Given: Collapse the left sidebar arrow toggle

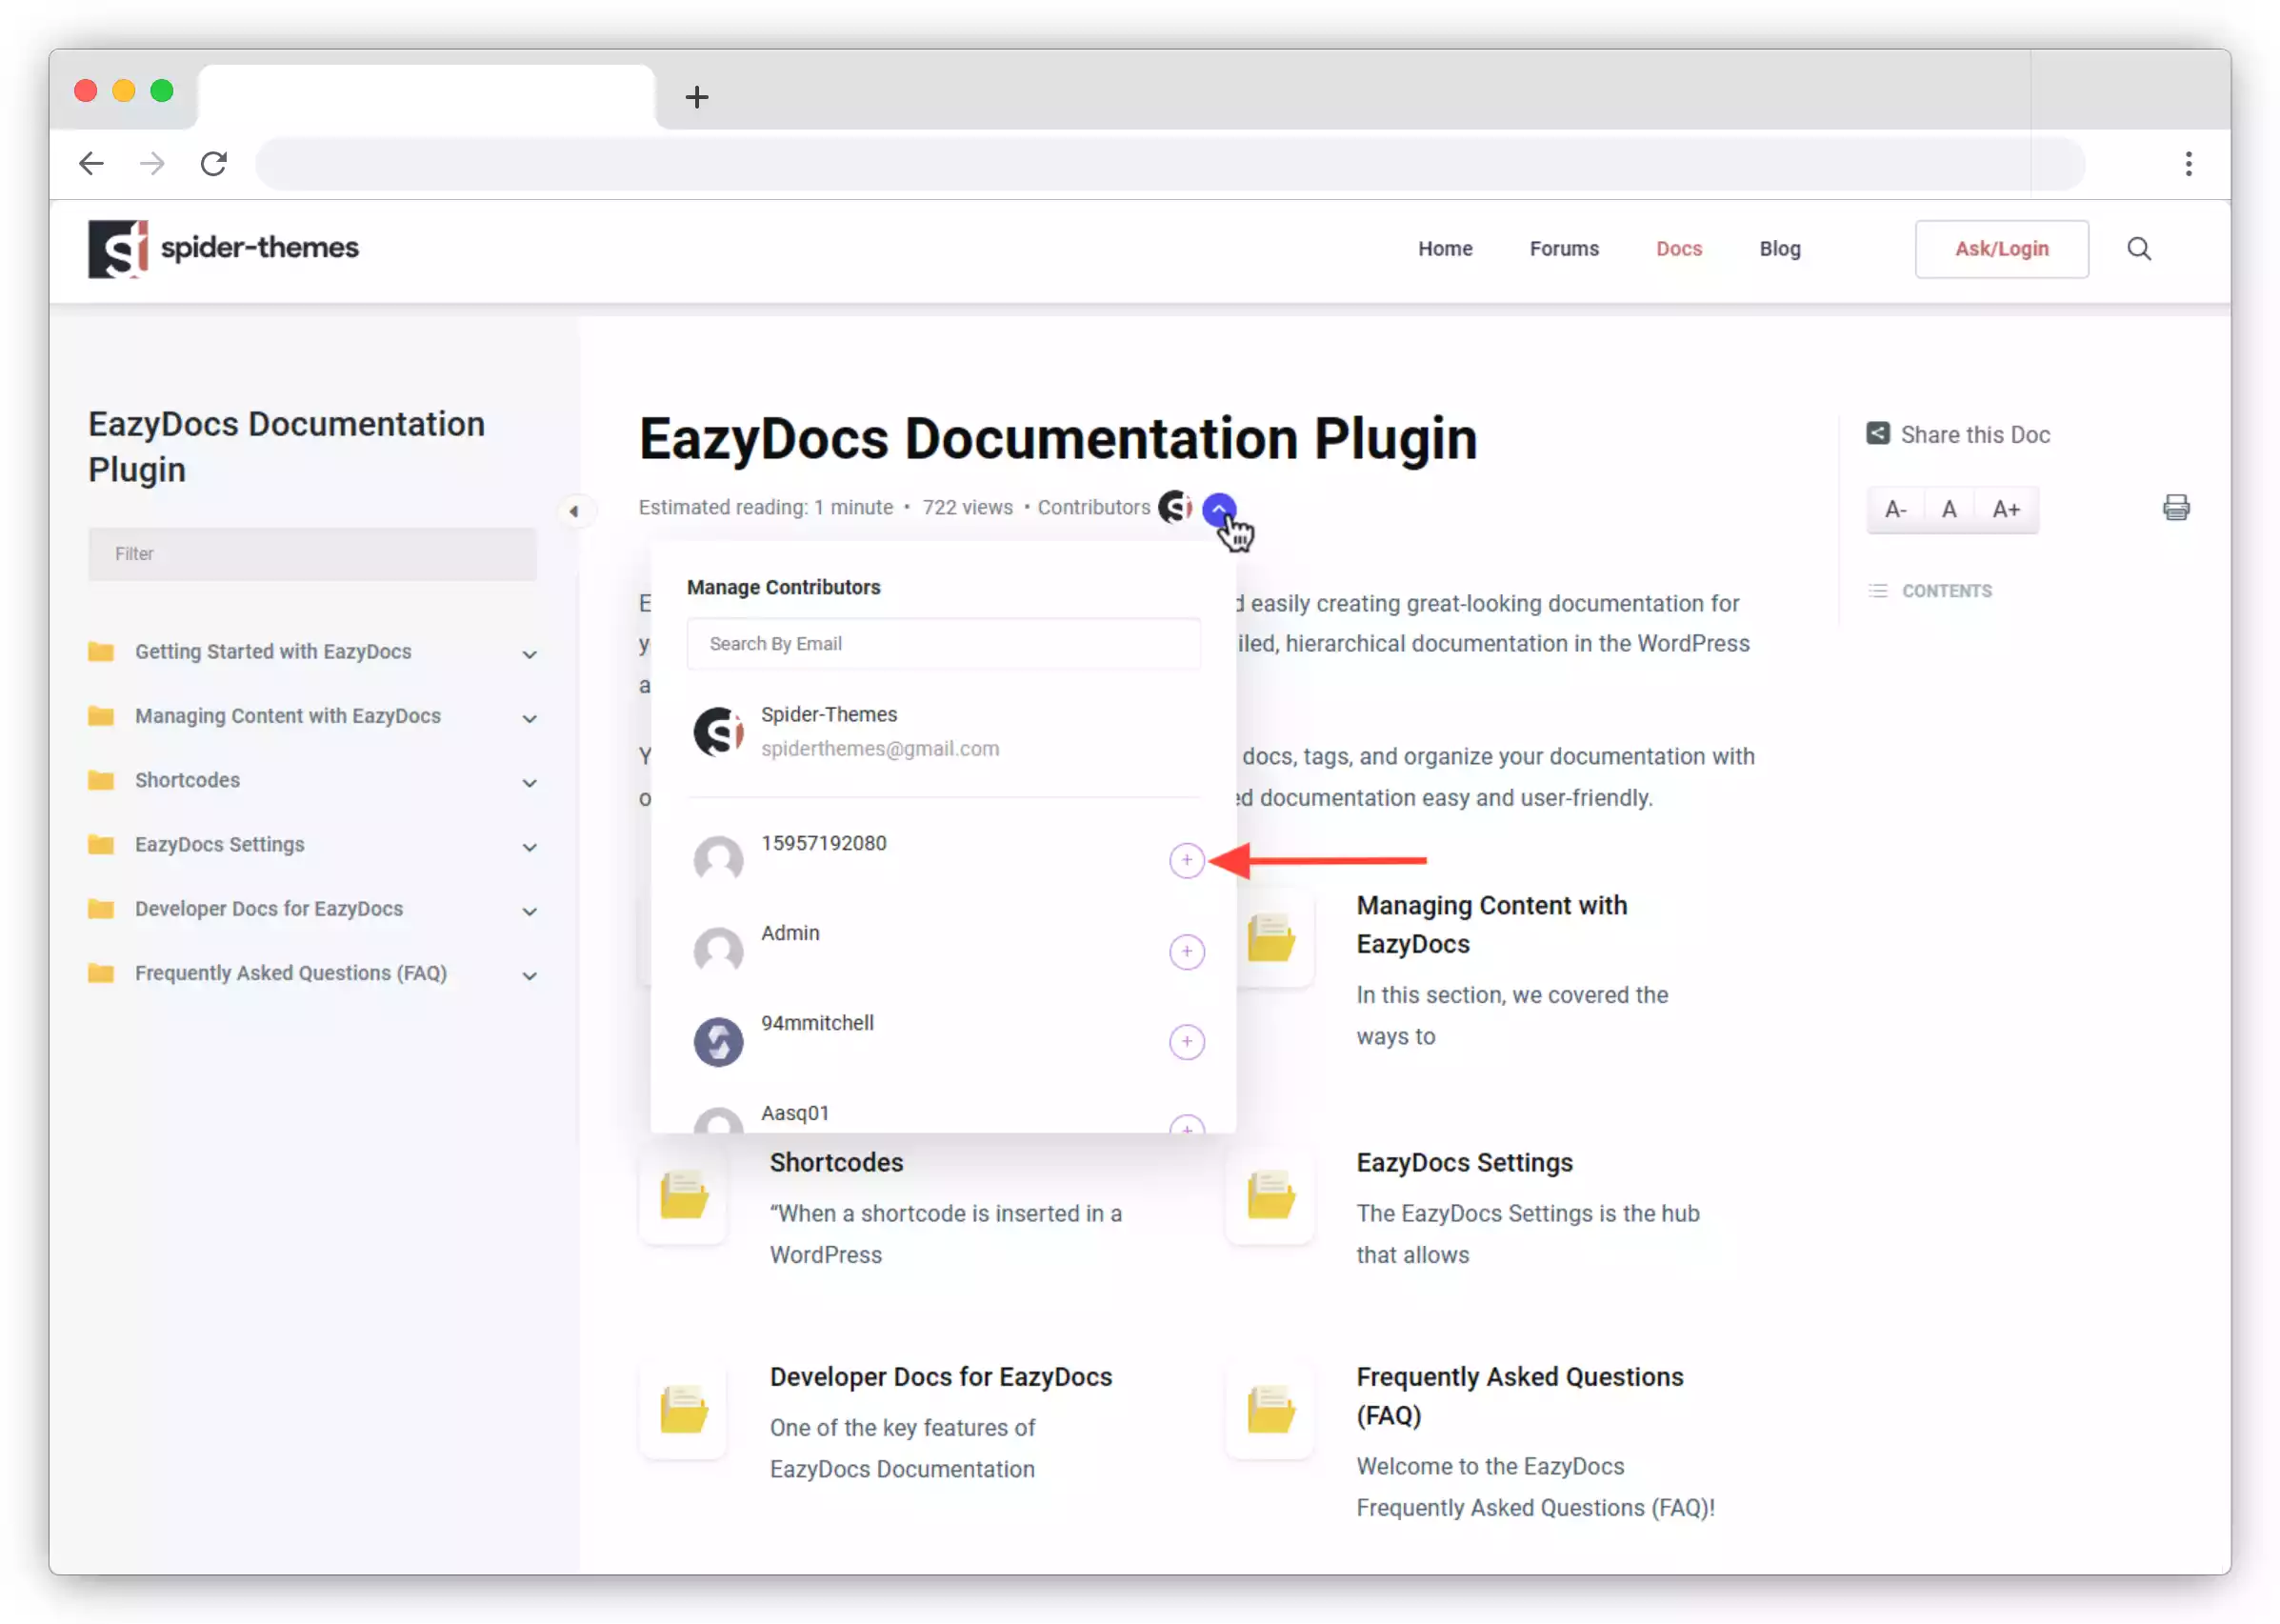Looking at the screenshot, I should coord(574,511).
